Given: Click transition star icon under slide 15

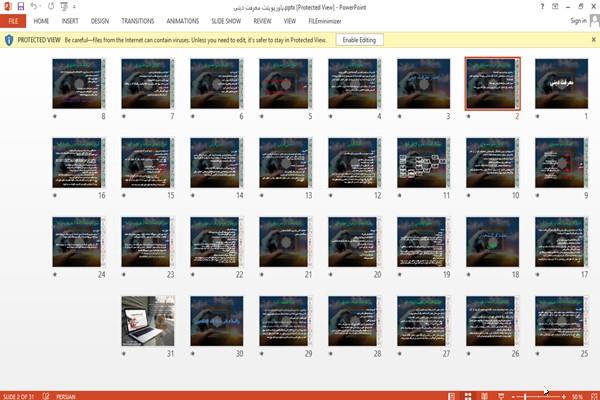Looking at the screenshot, I should (124, 196).
